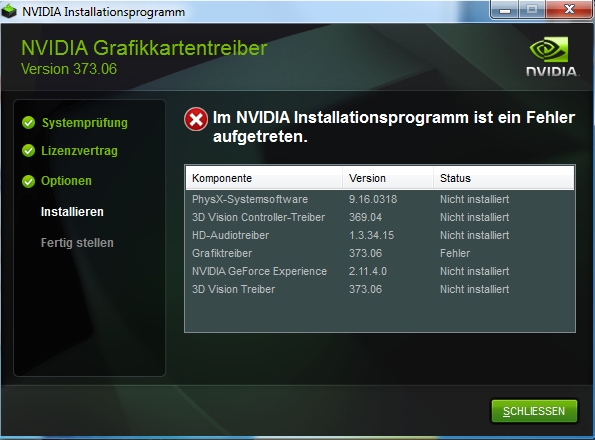Sort by the Status column header
Screen dimensions: 595x440
(504, 178)
